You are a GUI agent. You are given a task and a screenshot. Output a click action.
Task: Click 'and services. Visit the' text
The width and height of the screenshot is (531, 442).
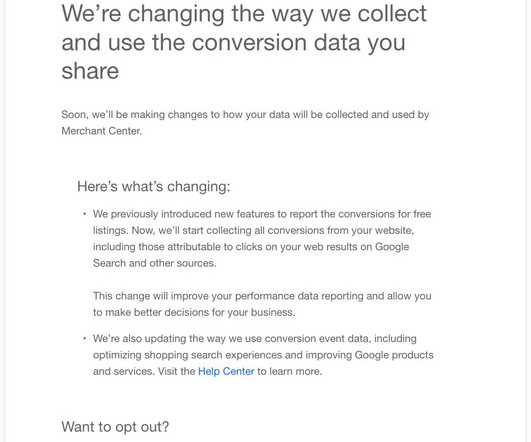pos(144,371)
